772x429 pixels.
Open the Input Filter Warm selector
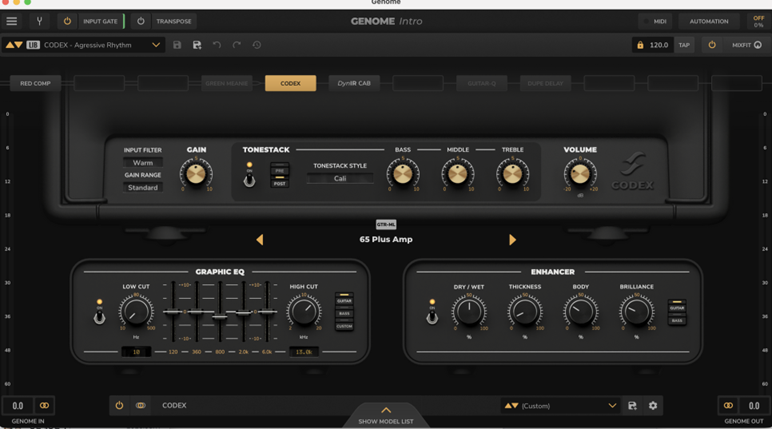coord(143,163)
